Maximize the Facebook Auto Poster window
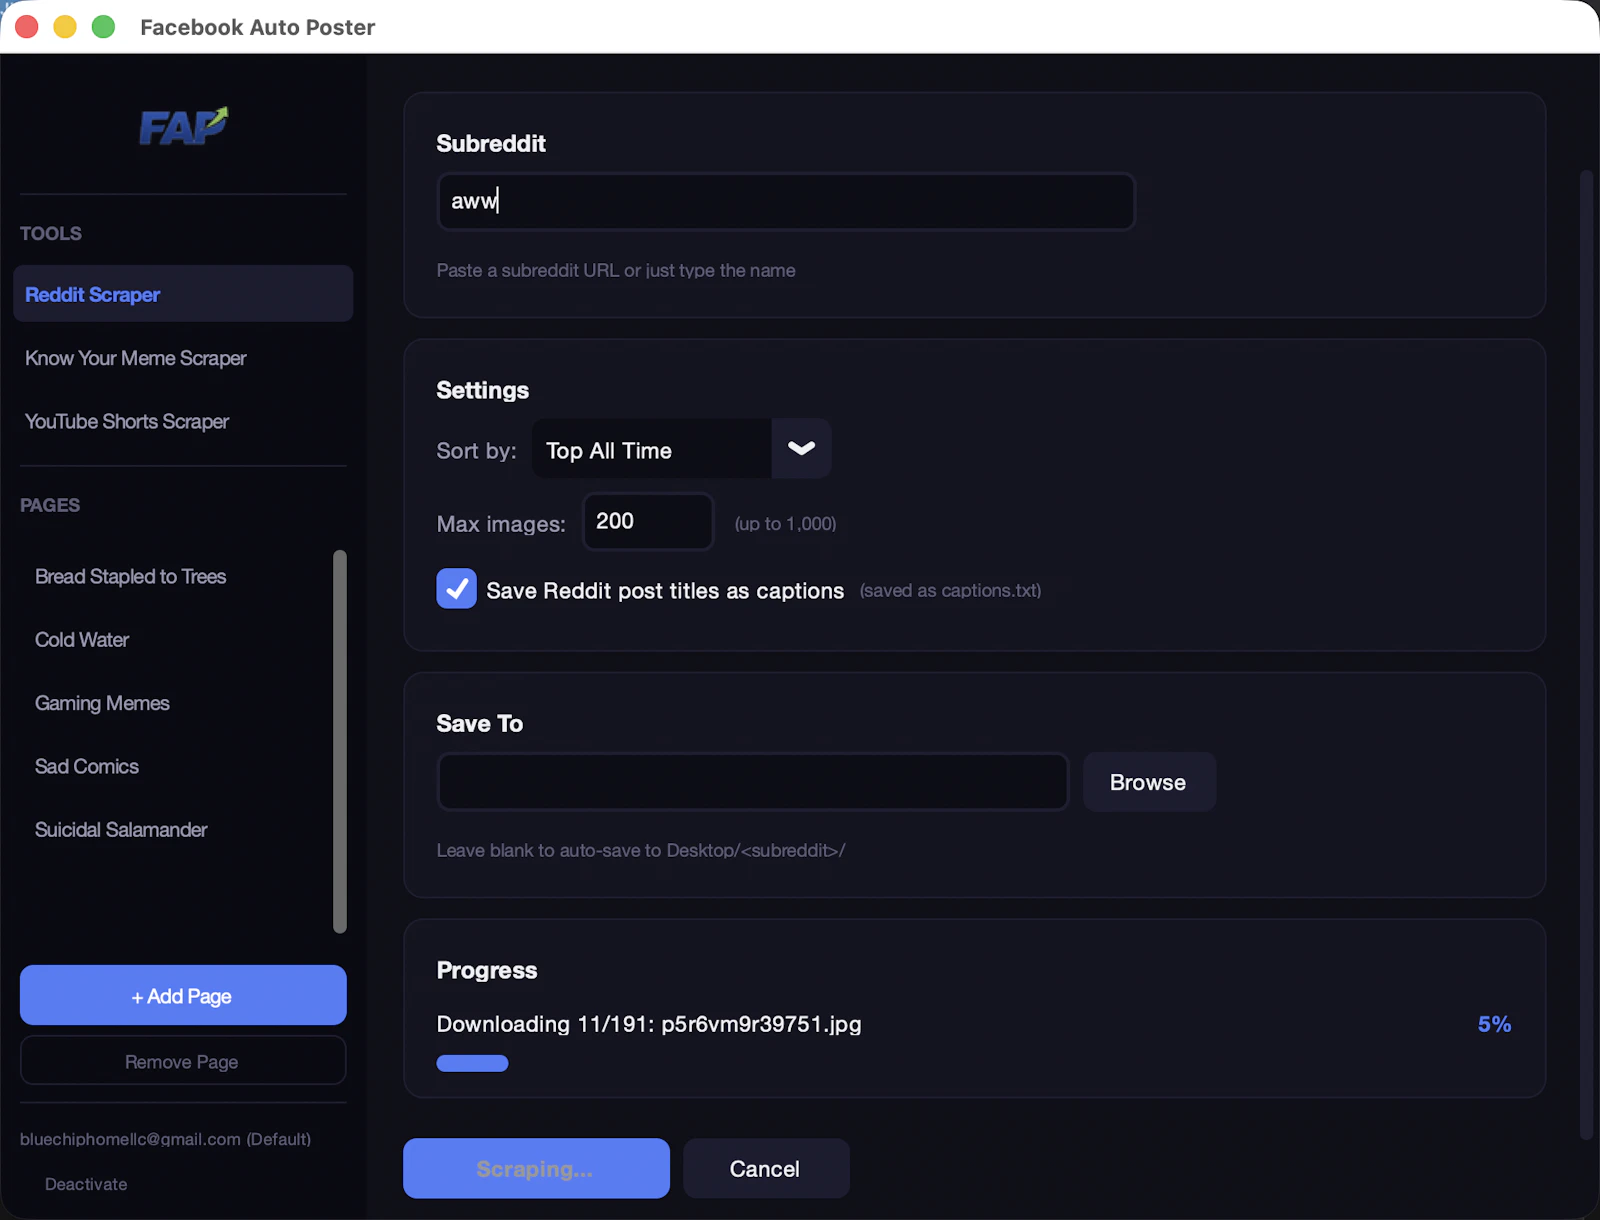The height and width of the screenshot is (1220, 1600). pyautogui.click(x=103, y=27)
